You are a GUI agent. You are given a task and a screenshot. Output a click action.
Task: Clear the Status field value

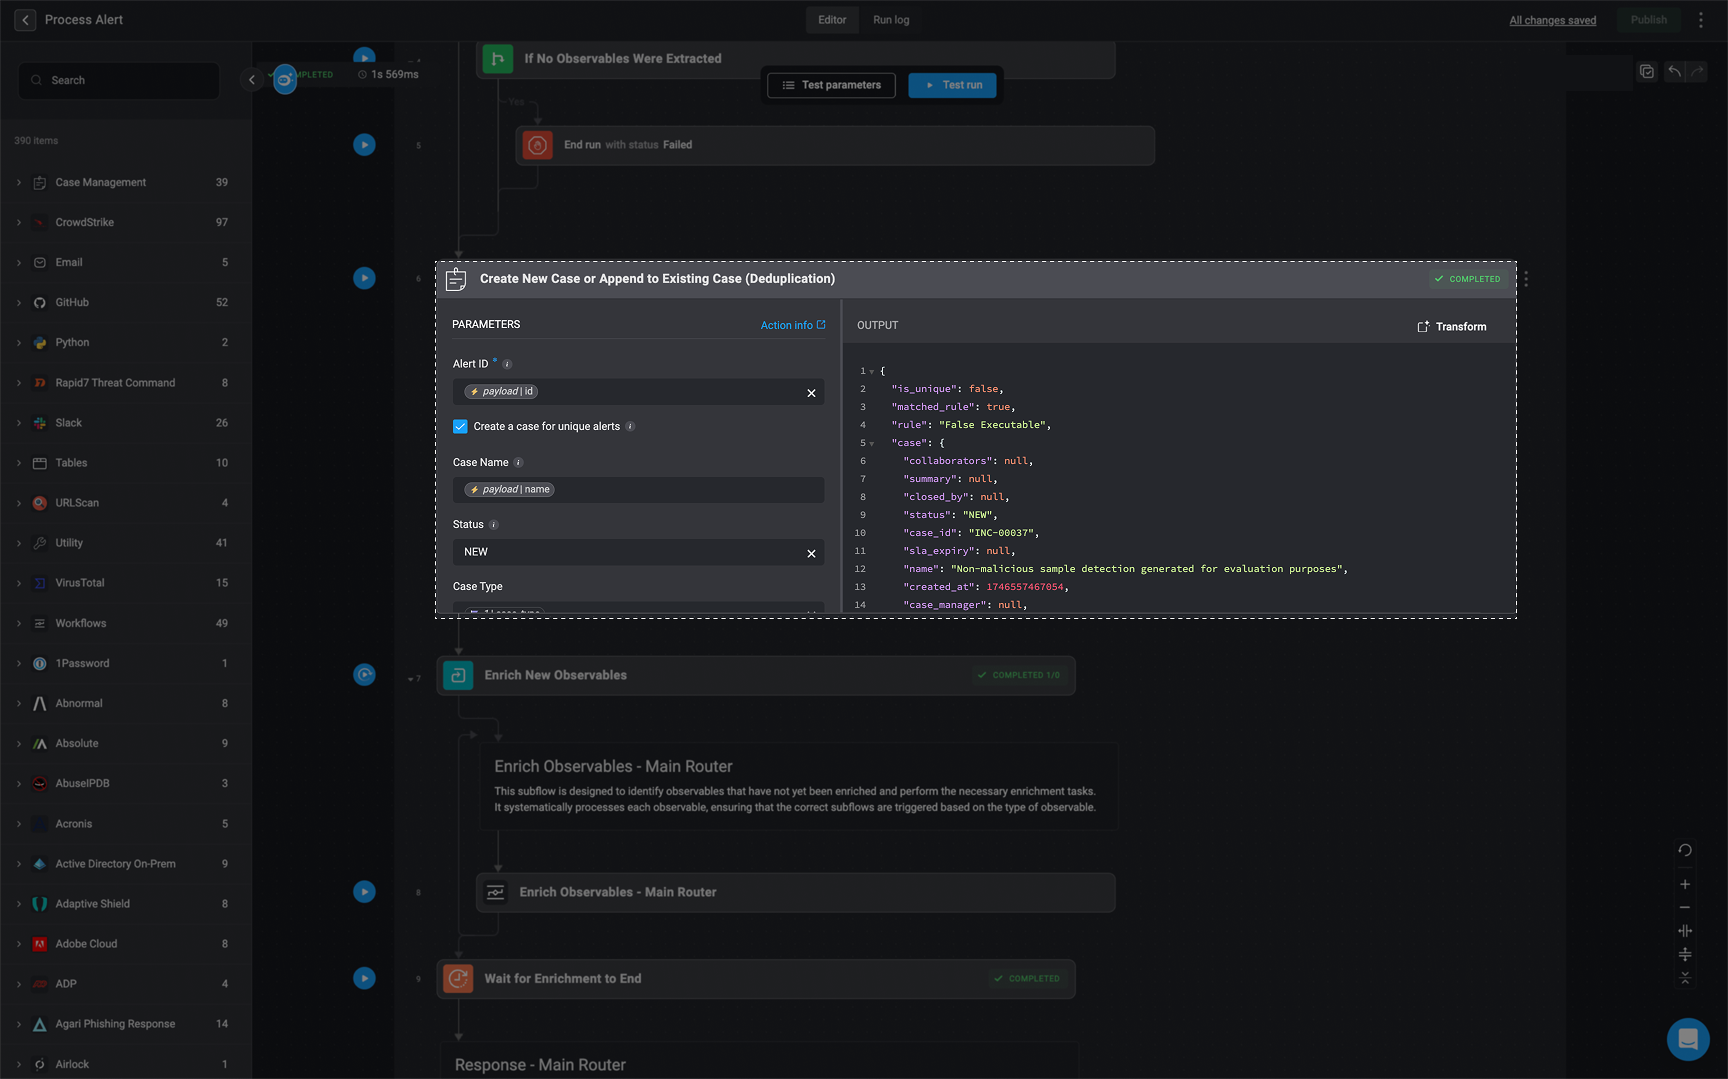click(811, 553)
